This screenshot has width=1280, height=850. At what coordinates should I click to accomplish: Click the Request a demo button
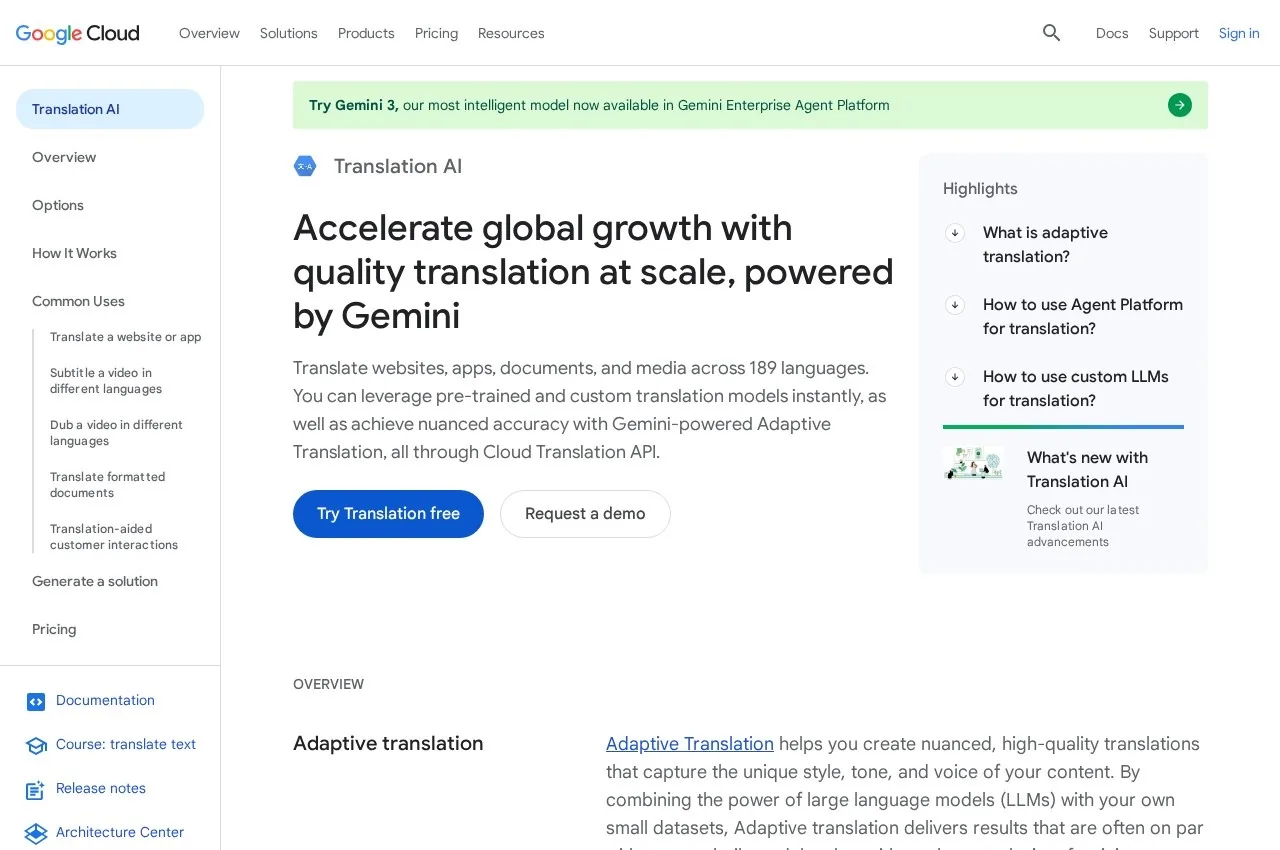(585, 514)
